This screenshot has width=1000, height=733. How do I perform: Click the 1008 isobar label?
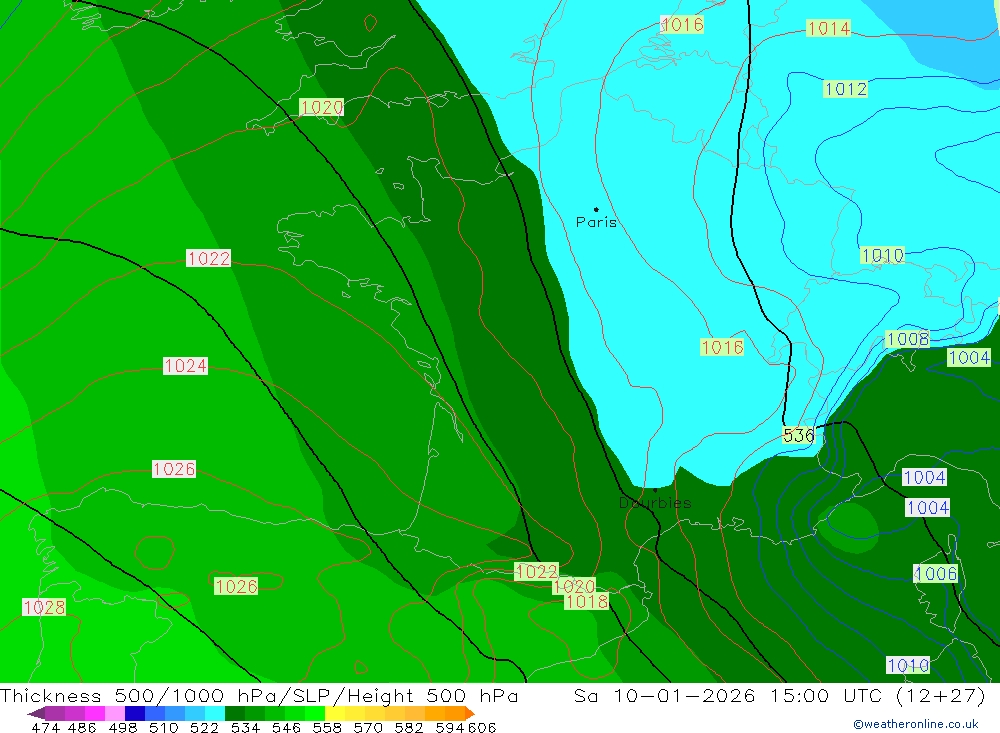tap(908, 339)
